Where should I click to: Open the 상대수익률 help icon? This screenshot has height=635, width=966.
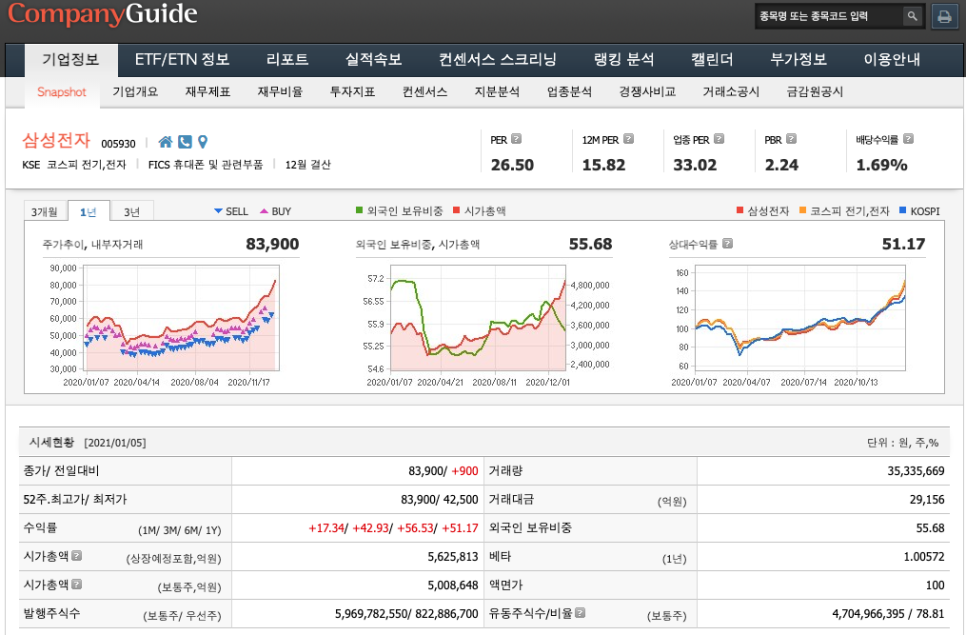pos(728,243)
